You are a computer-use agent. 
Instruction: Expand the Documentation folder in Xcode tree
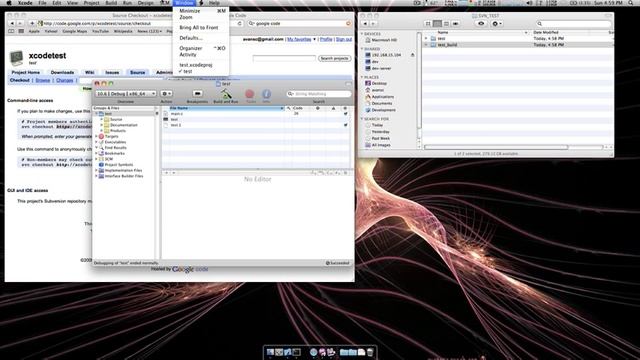coord(102,125)
